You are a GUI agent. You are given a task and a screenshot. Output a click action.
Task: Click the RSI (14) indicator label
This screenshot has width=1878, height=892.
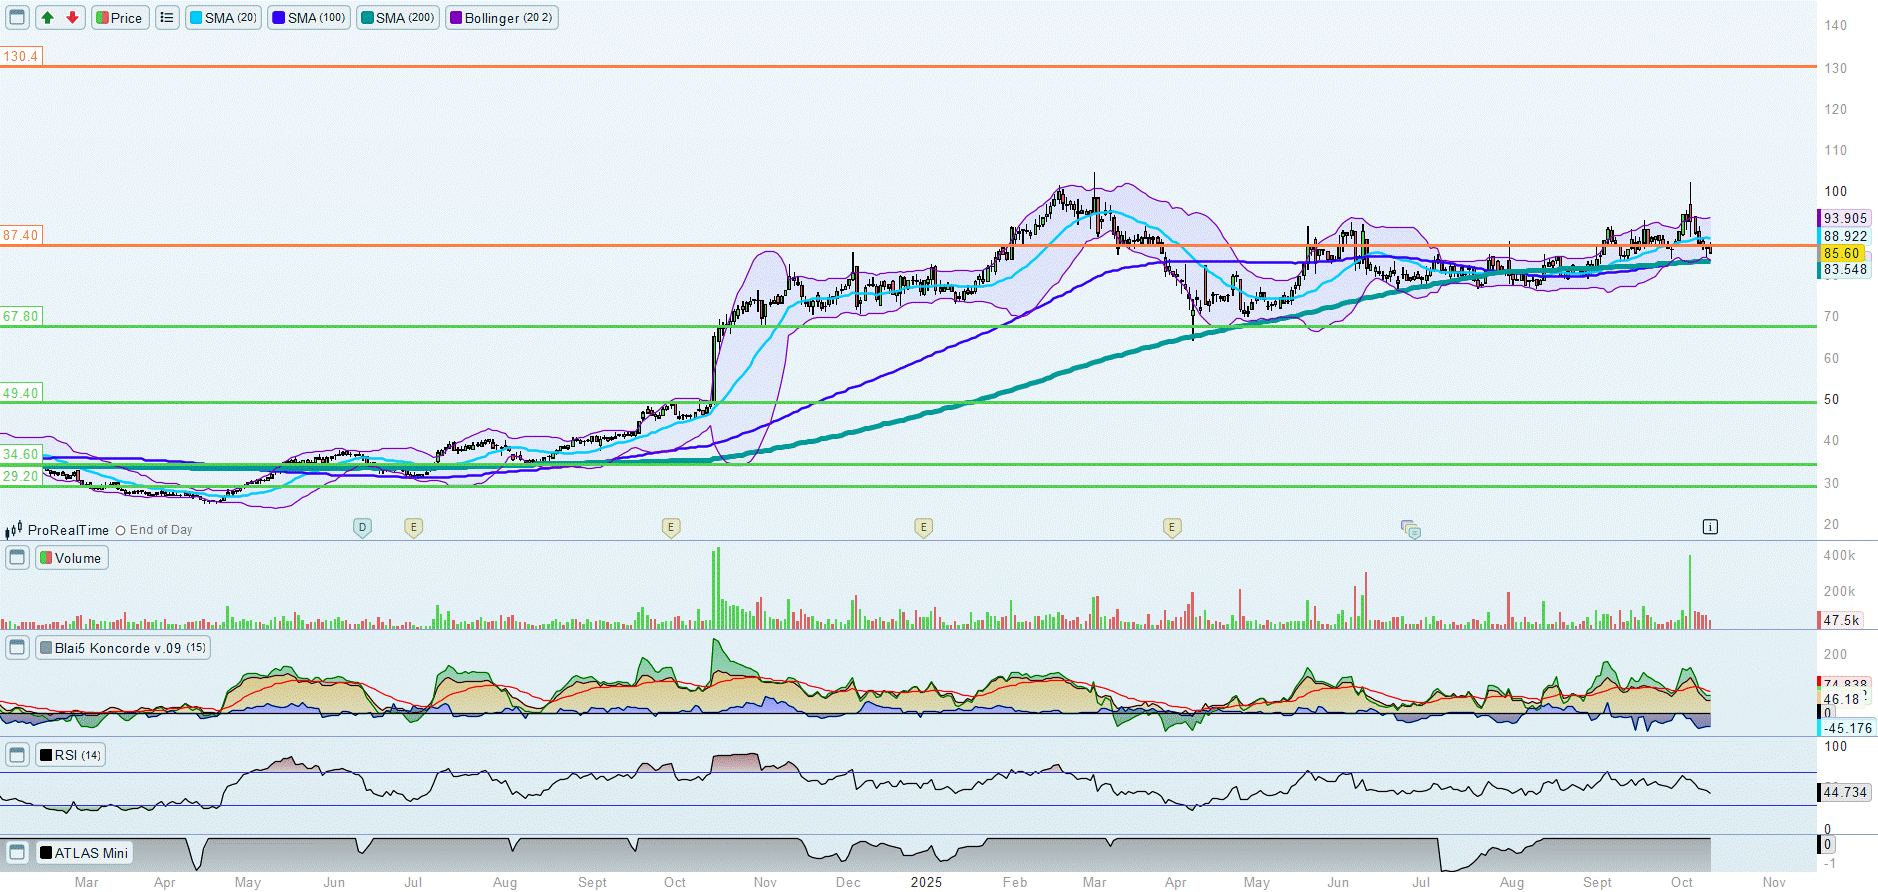70,755
